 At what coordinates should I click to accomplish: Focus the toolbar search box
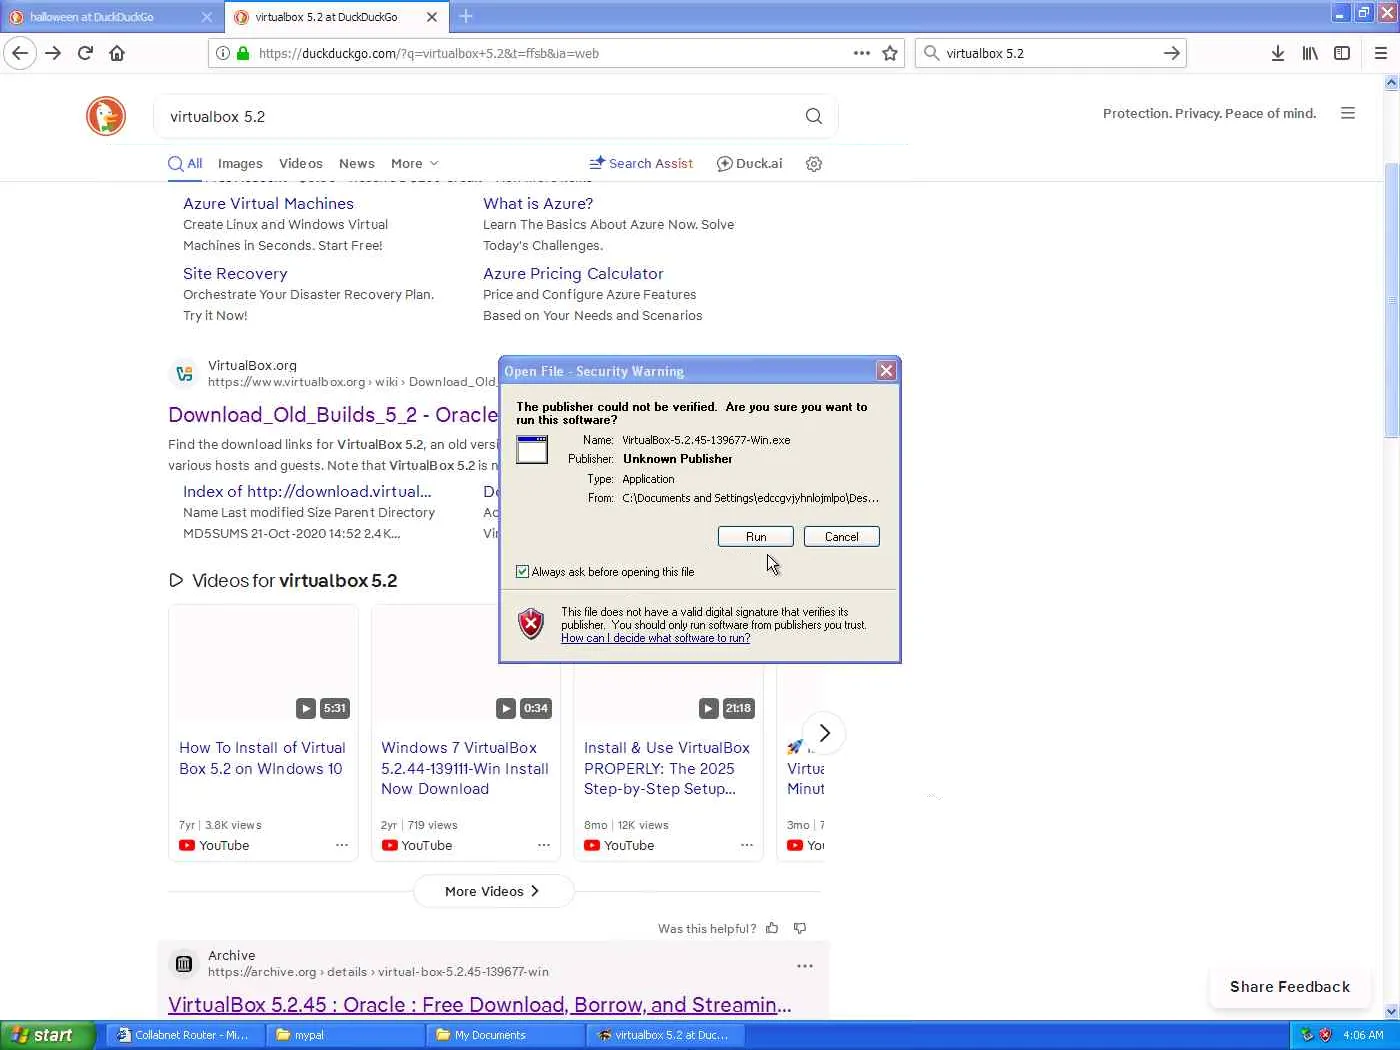click(x=1050, y=53)
